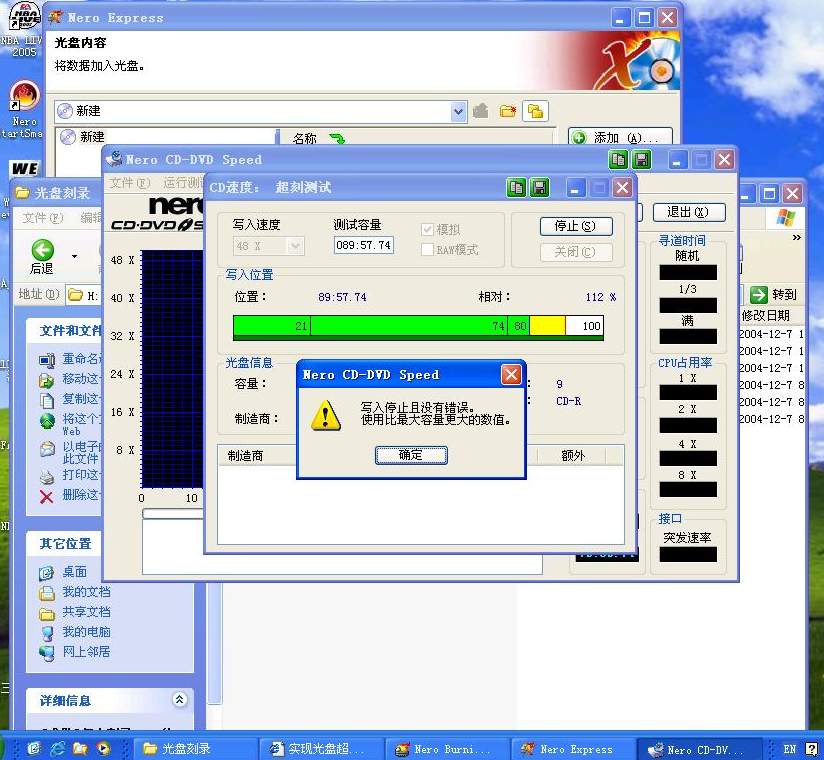Switch to Nero Burni... taskbar button

448,748
